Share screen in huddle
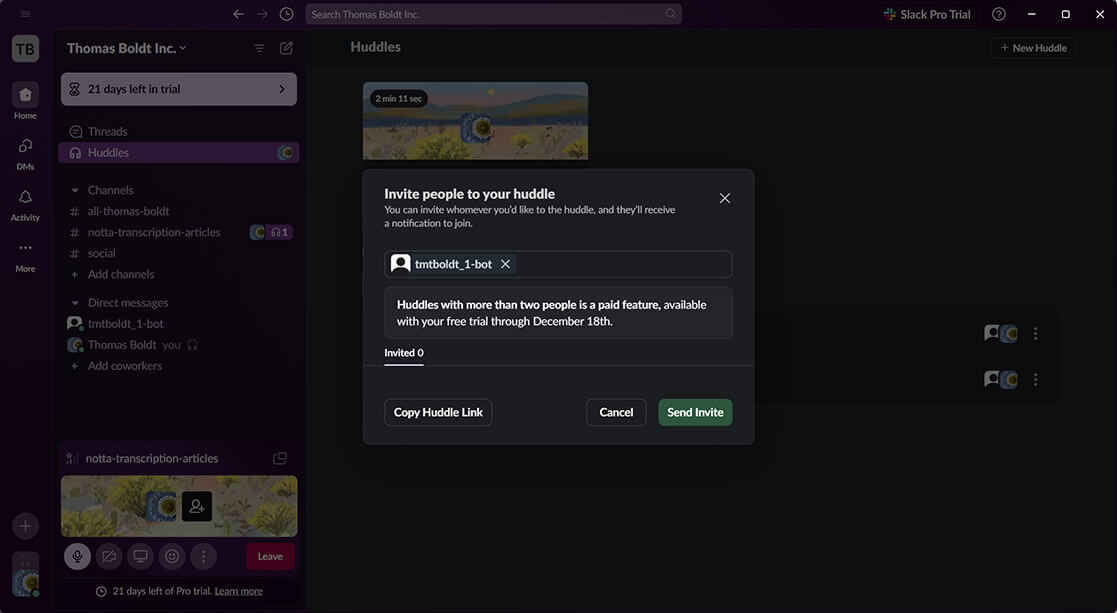Image resolution: width=1117 pixels, height=613 pixels. 140,557
